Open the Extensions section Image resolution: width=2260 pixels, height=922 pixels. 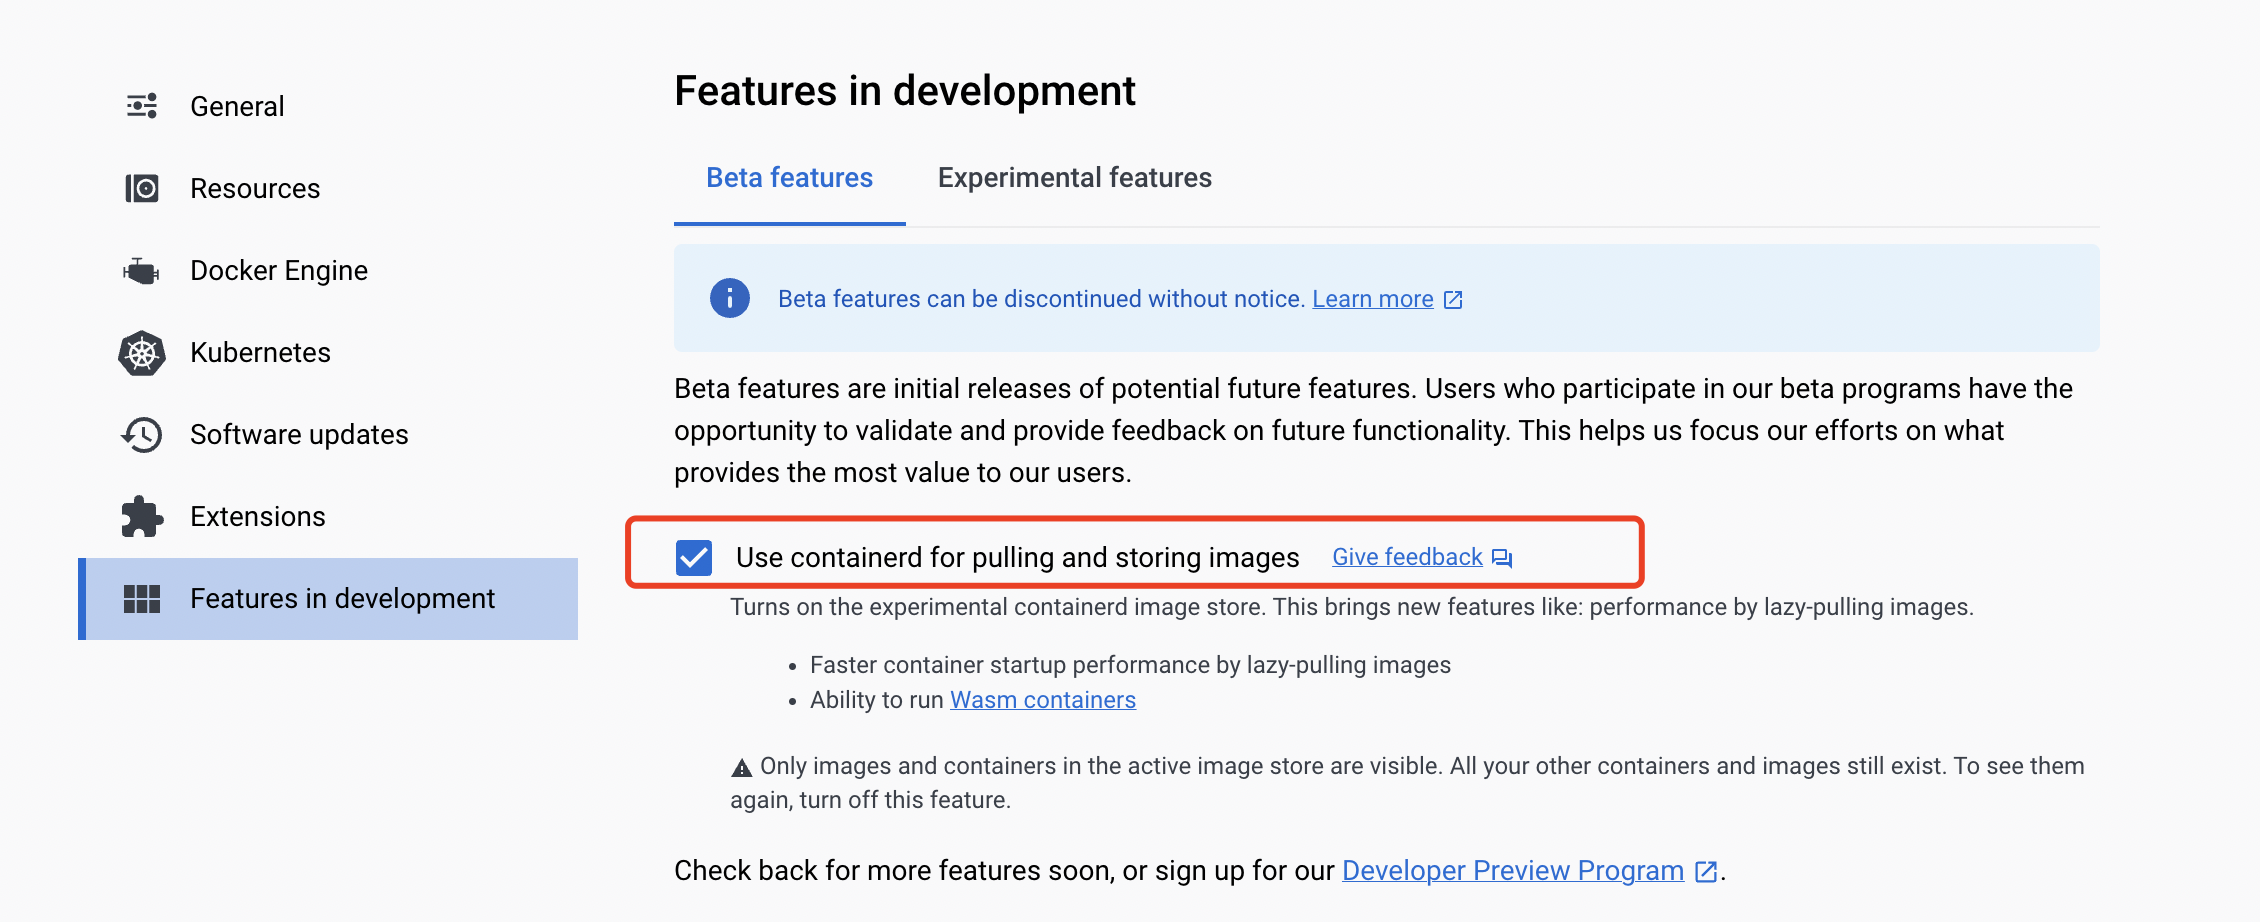click(x=328, y=516)
